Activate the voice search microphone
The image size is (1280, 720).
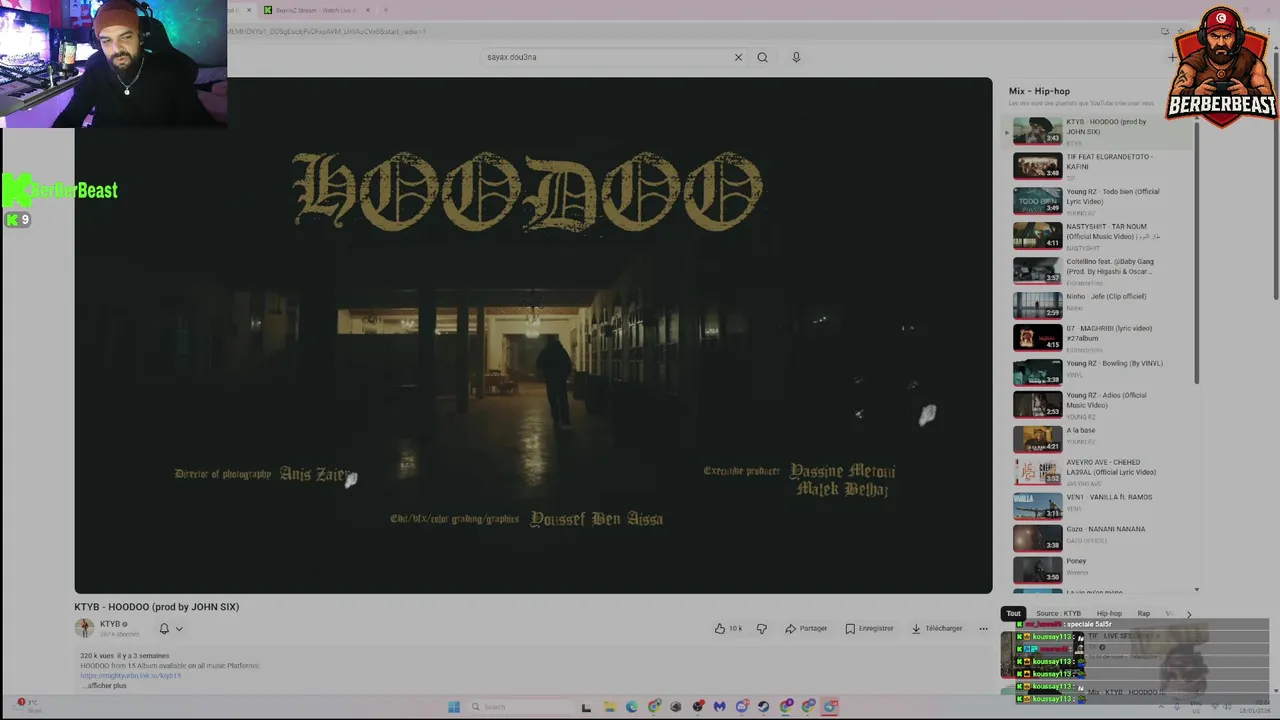796,57
